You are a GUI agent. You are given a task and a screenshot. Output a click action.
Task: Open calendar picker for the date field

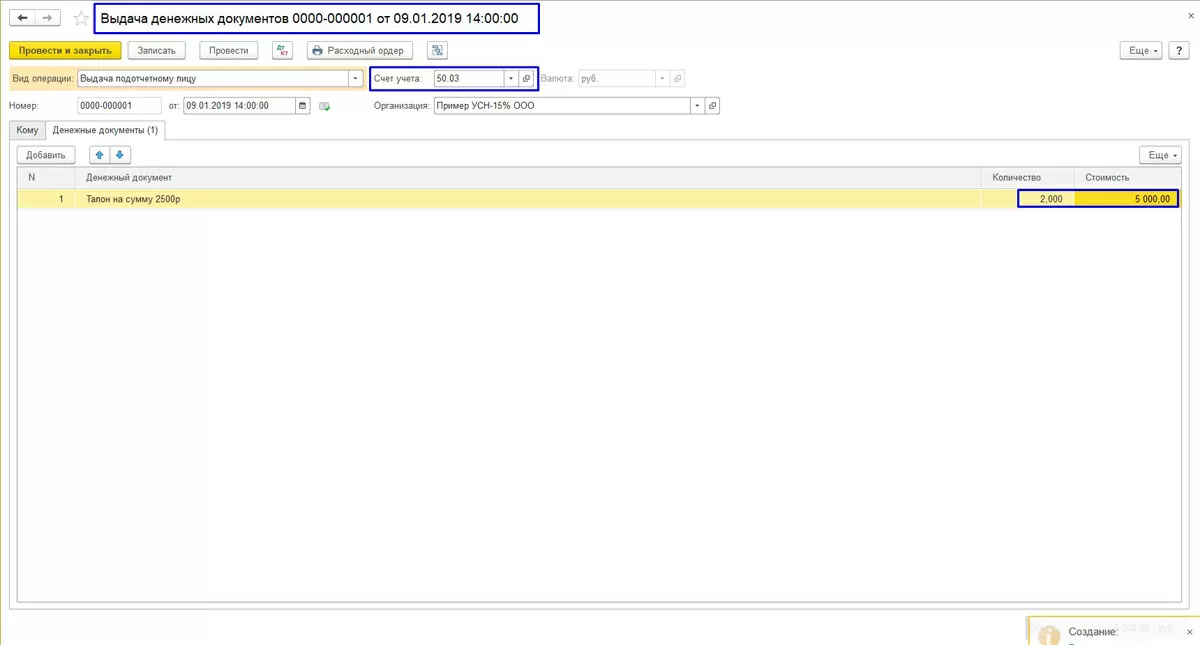pyautogui.click(x=303, y=105)
